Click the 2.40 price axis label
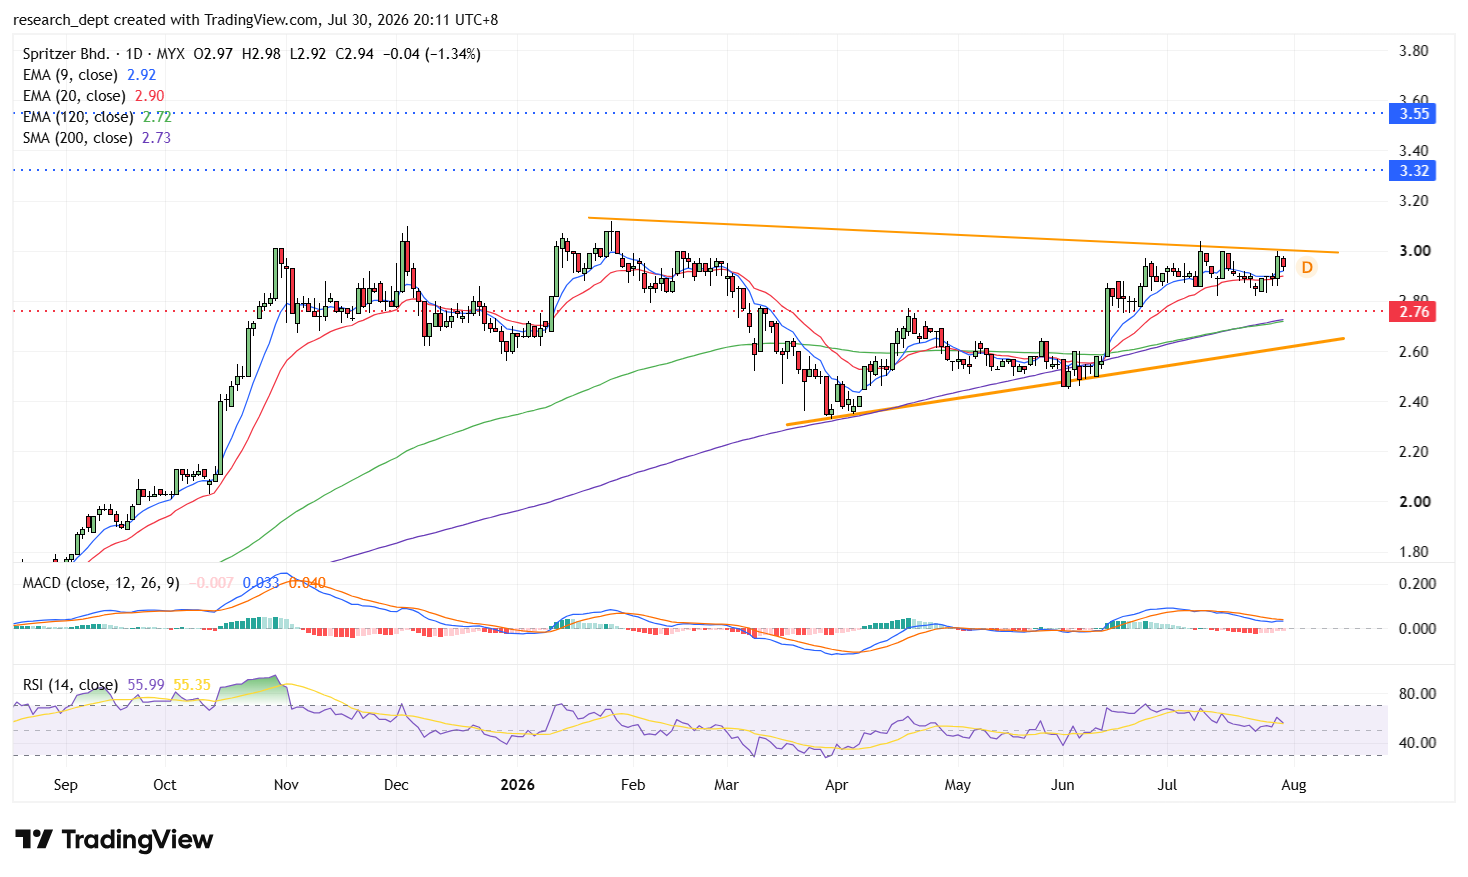 (1413, 402)
